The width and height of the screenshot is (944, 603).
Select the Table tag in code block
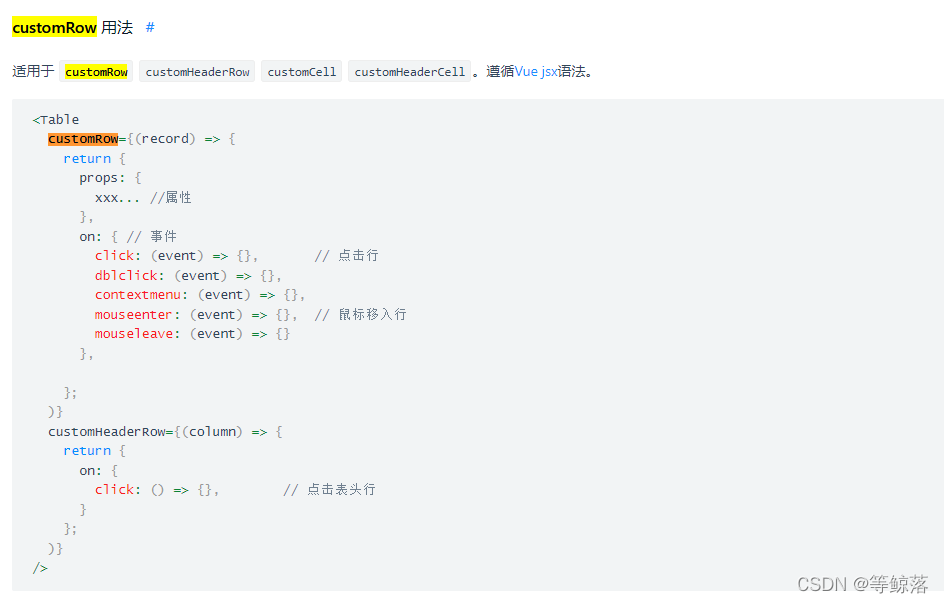[55, 119]
